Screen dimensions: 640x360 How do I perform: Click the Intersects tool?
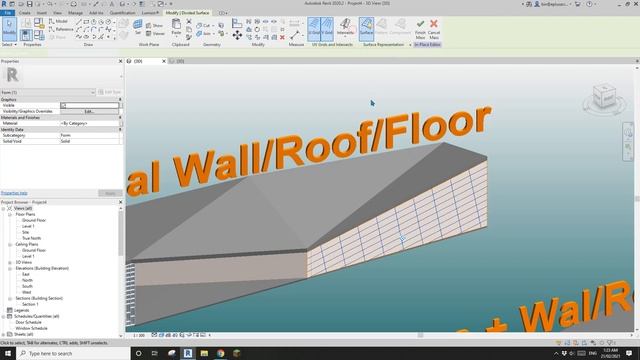pyautogui.click(x=345, y=27)
